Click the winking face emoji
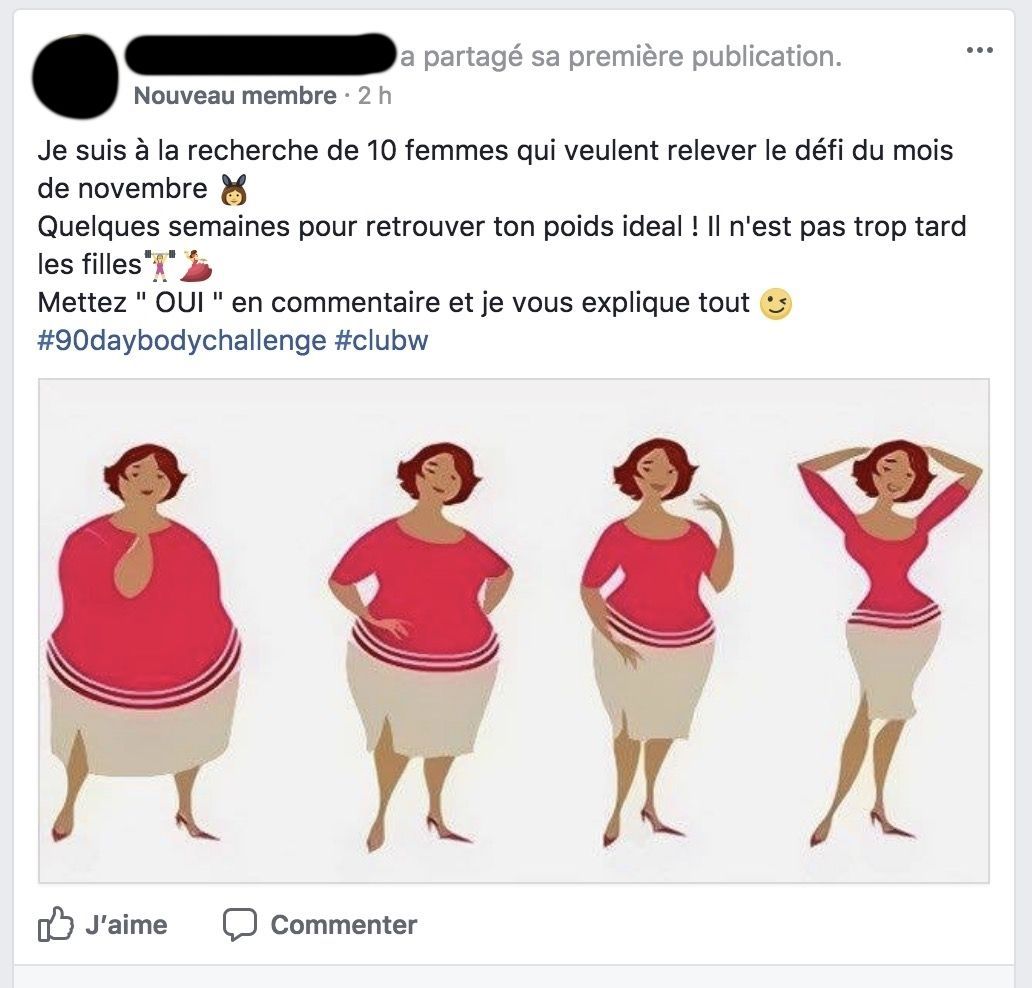The image size is (1032, 988). [776, 303]
